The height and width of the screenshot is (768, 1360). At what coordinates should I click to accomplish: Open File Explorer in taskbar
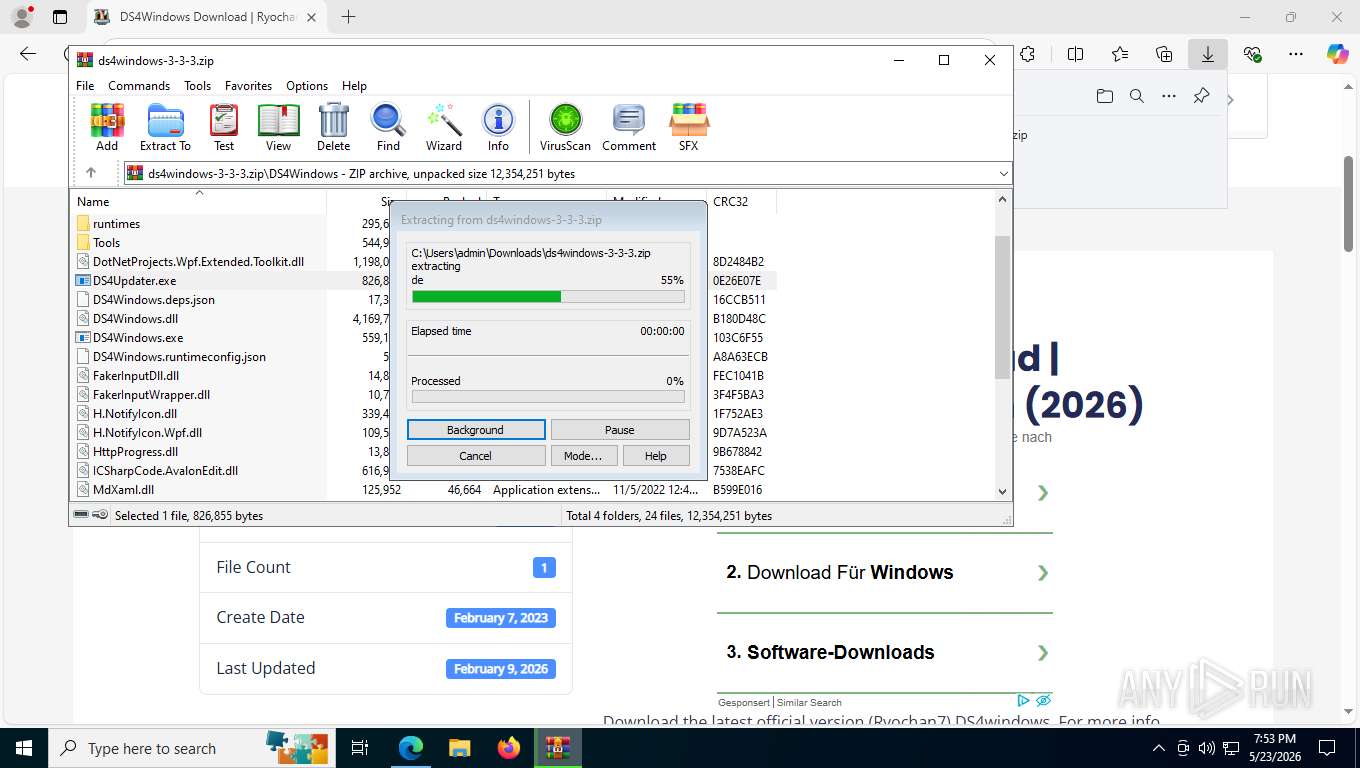point(459,748)
